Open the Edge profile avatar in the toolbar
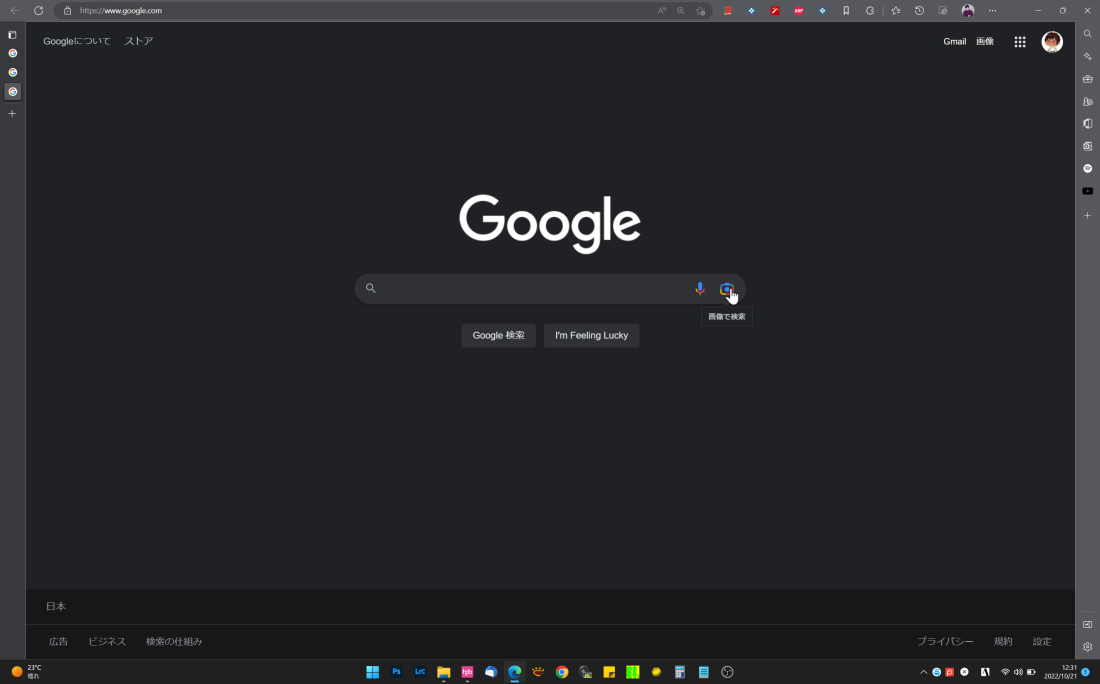Image resolution: width=1100 pixels, height=684 pixels. (x=967, y=11)
